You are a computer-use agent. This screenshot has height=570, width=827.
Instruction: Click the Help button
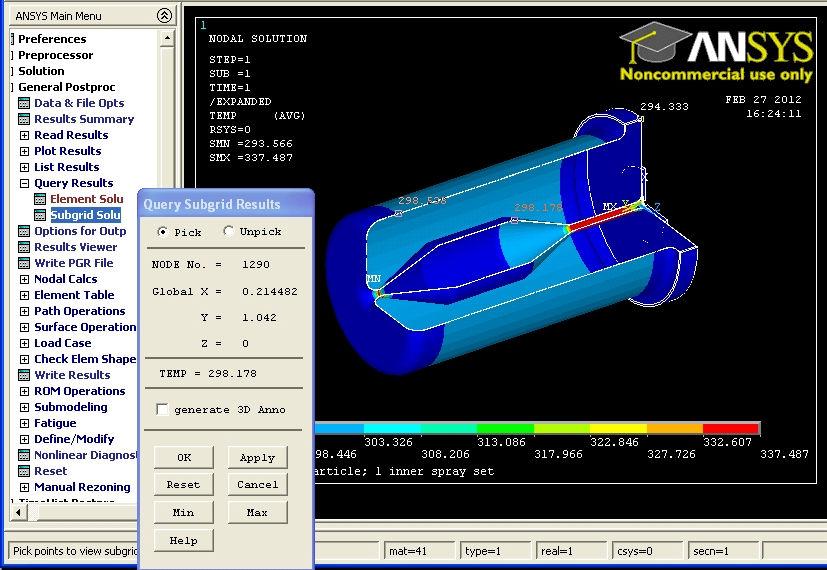(x=184, y=540)
